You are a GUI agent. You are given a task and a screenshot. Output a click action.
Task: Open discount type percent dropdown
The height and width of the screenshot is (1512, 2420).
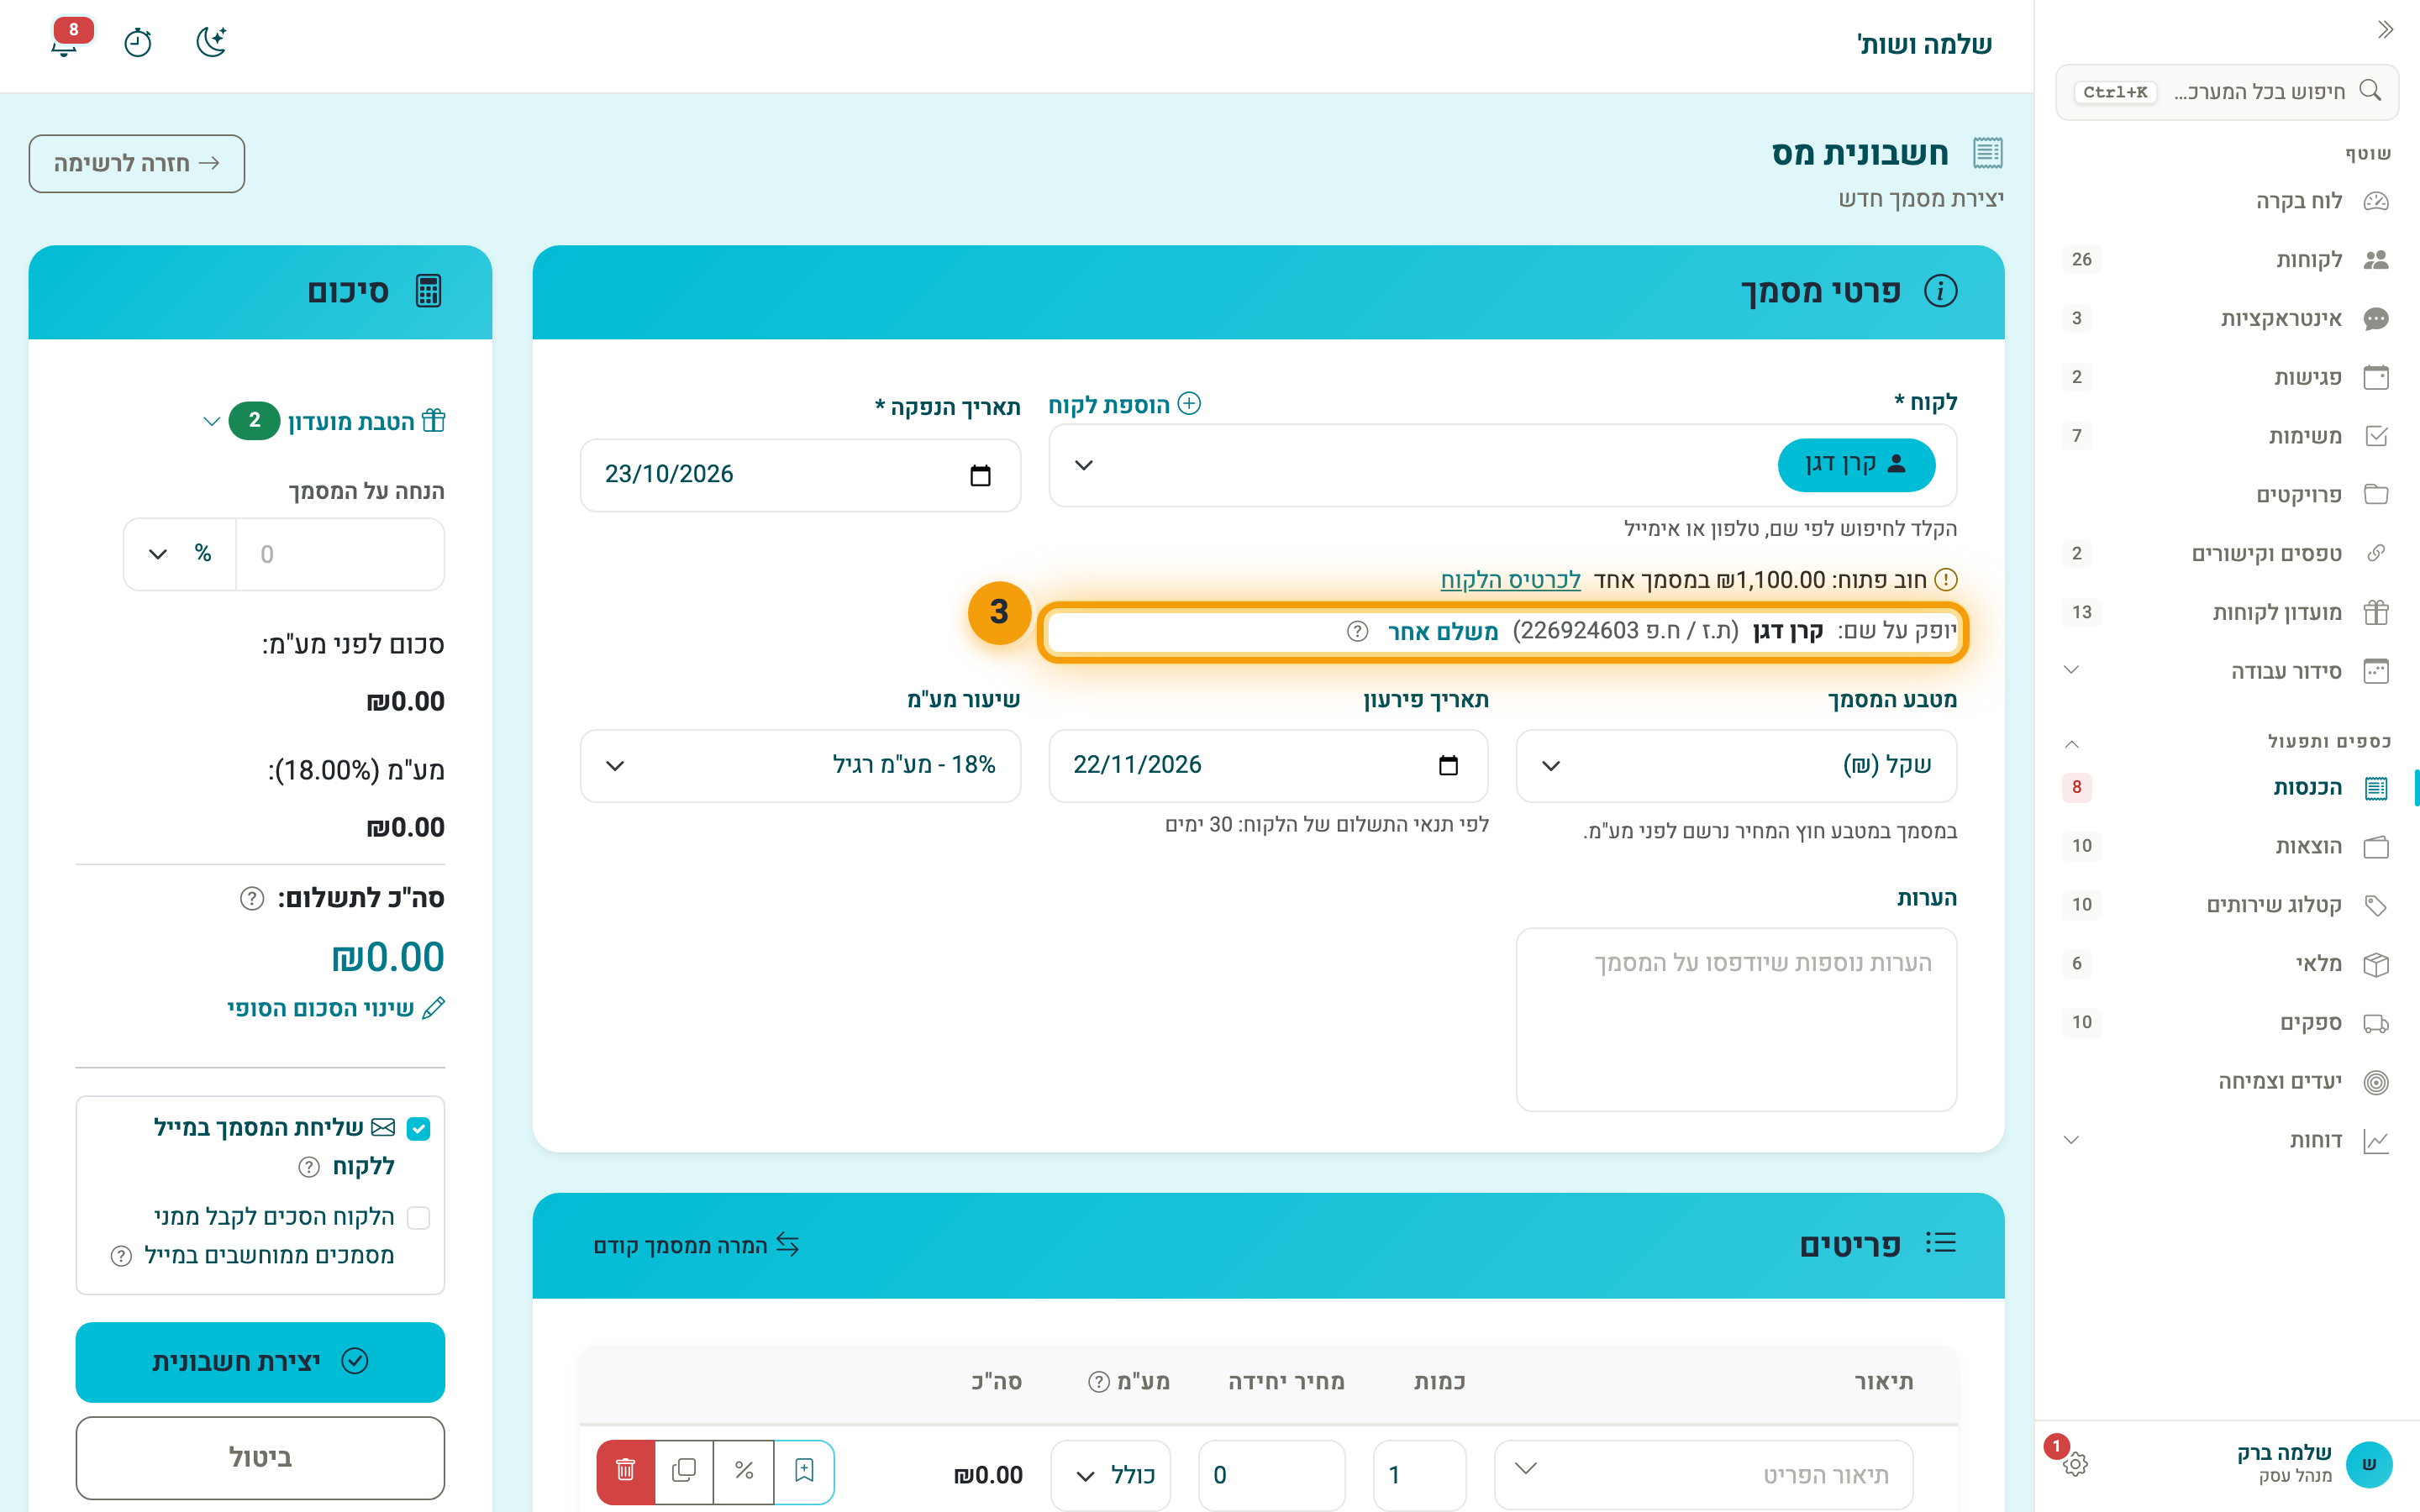coord(180,554)
